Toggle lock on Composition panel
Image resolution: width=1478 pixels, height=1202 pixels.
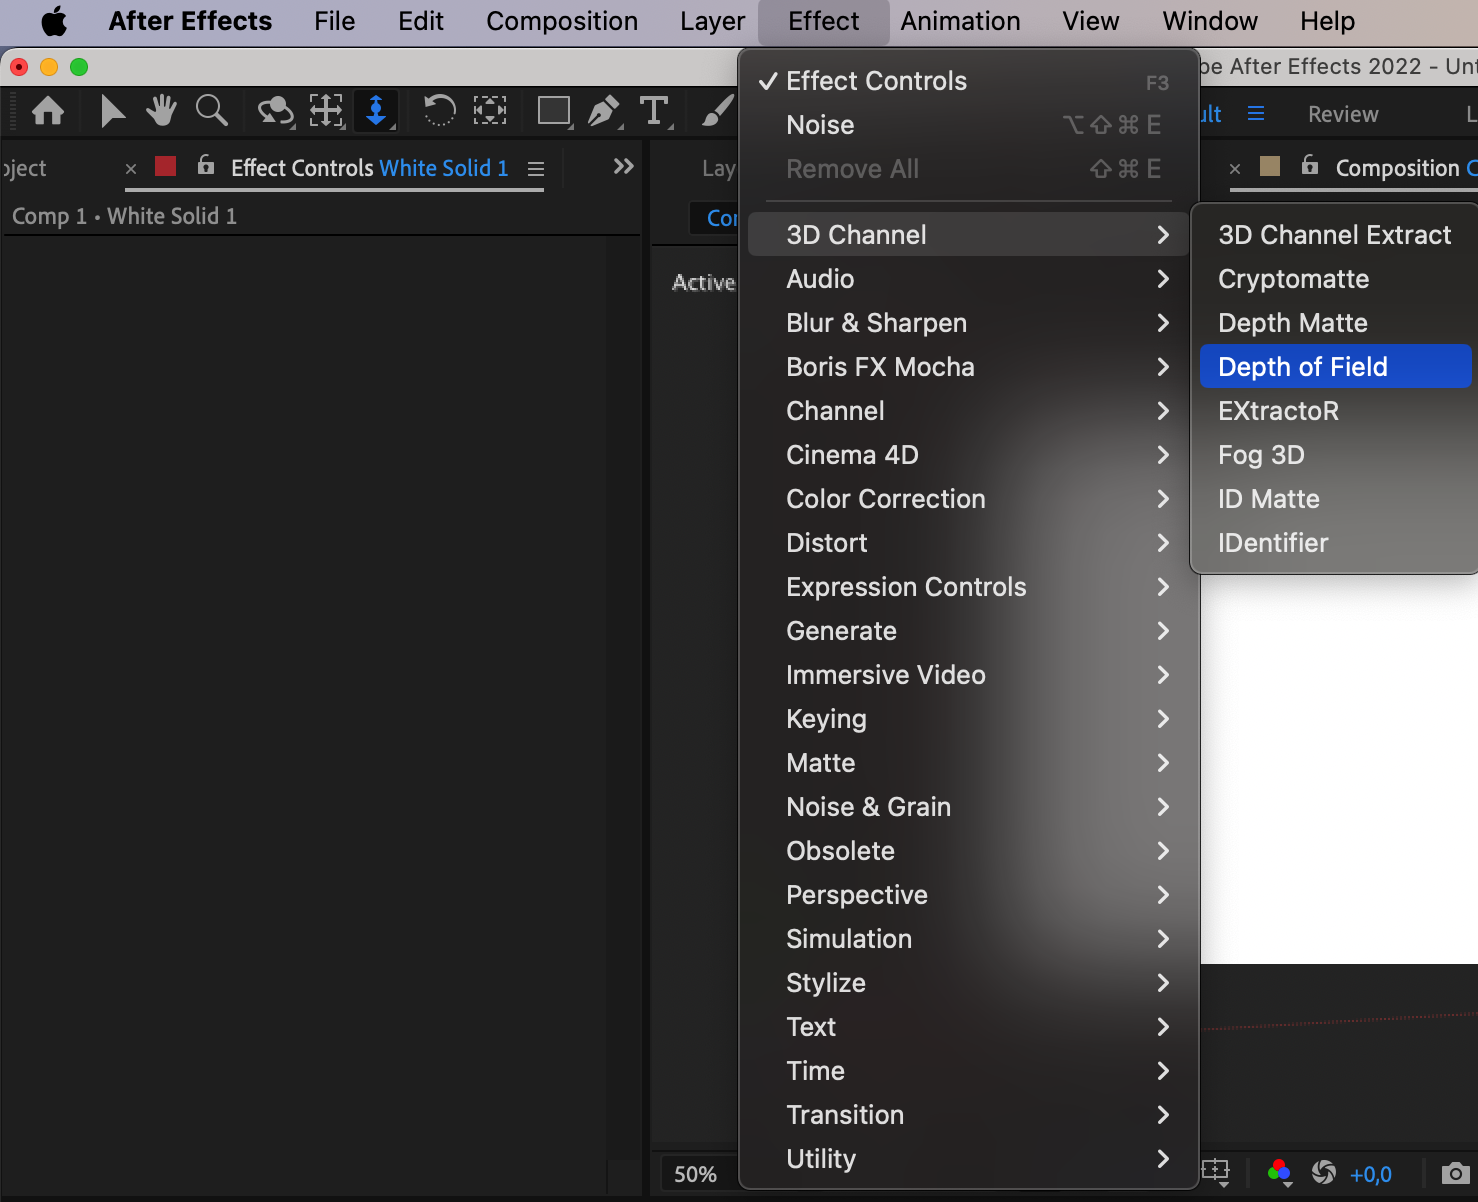tap(1310, 165)
